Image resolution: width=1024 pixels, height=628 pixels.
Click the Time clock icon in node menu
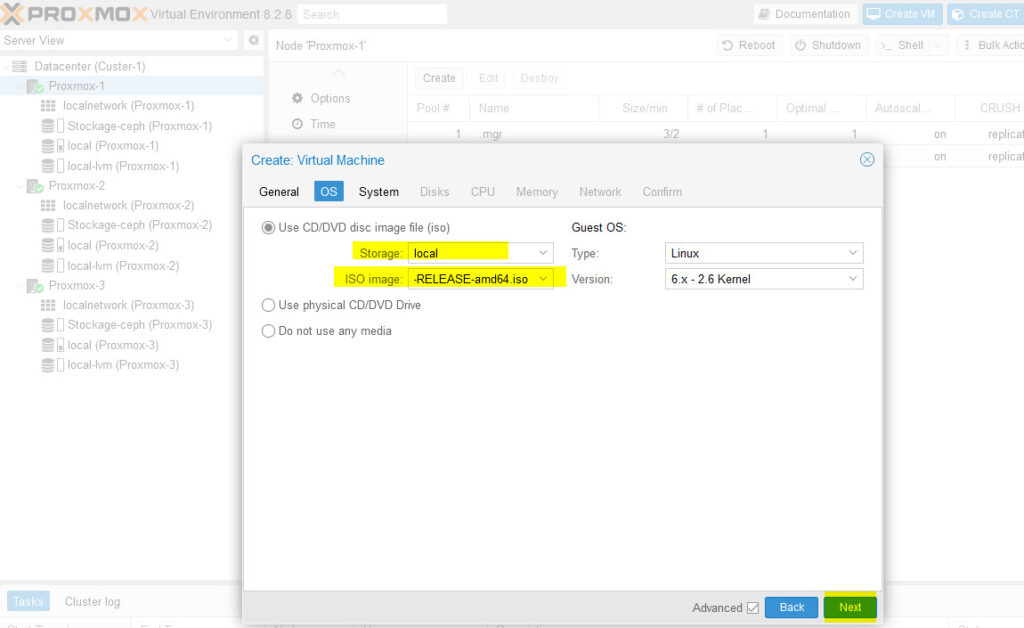297,124
